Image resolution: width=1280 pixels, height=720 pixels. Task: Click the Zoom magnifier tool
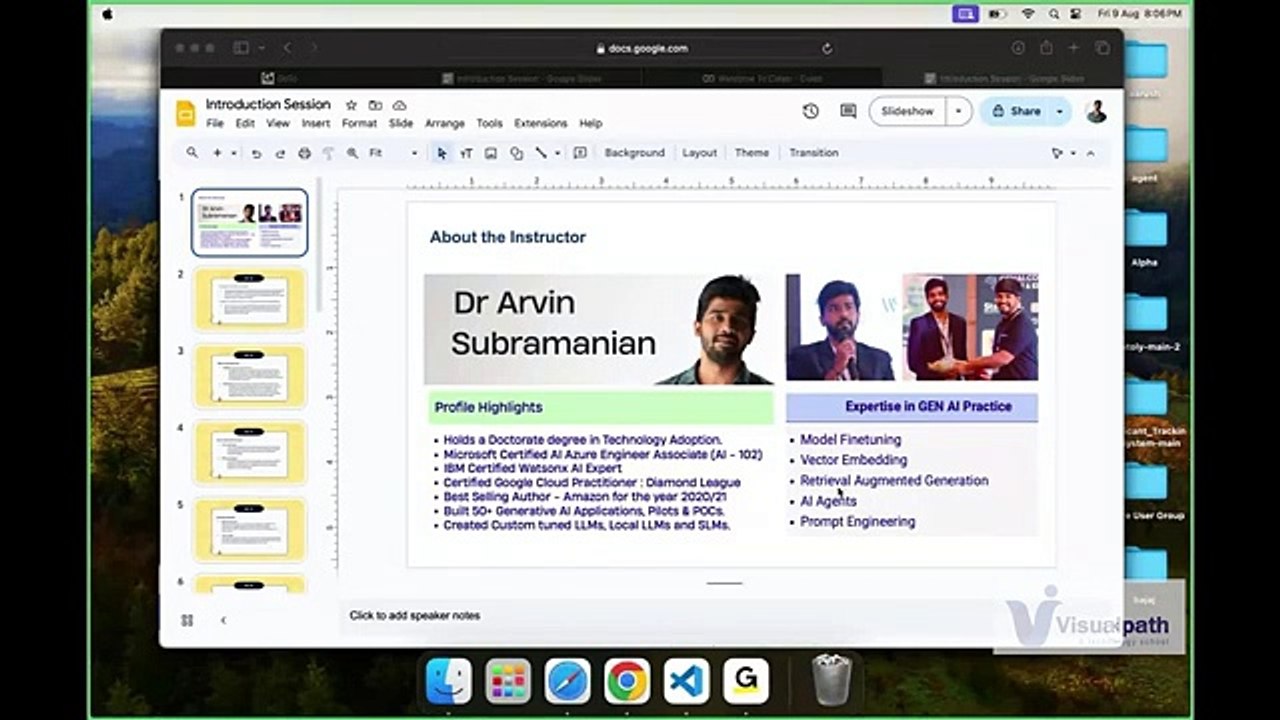352,153
